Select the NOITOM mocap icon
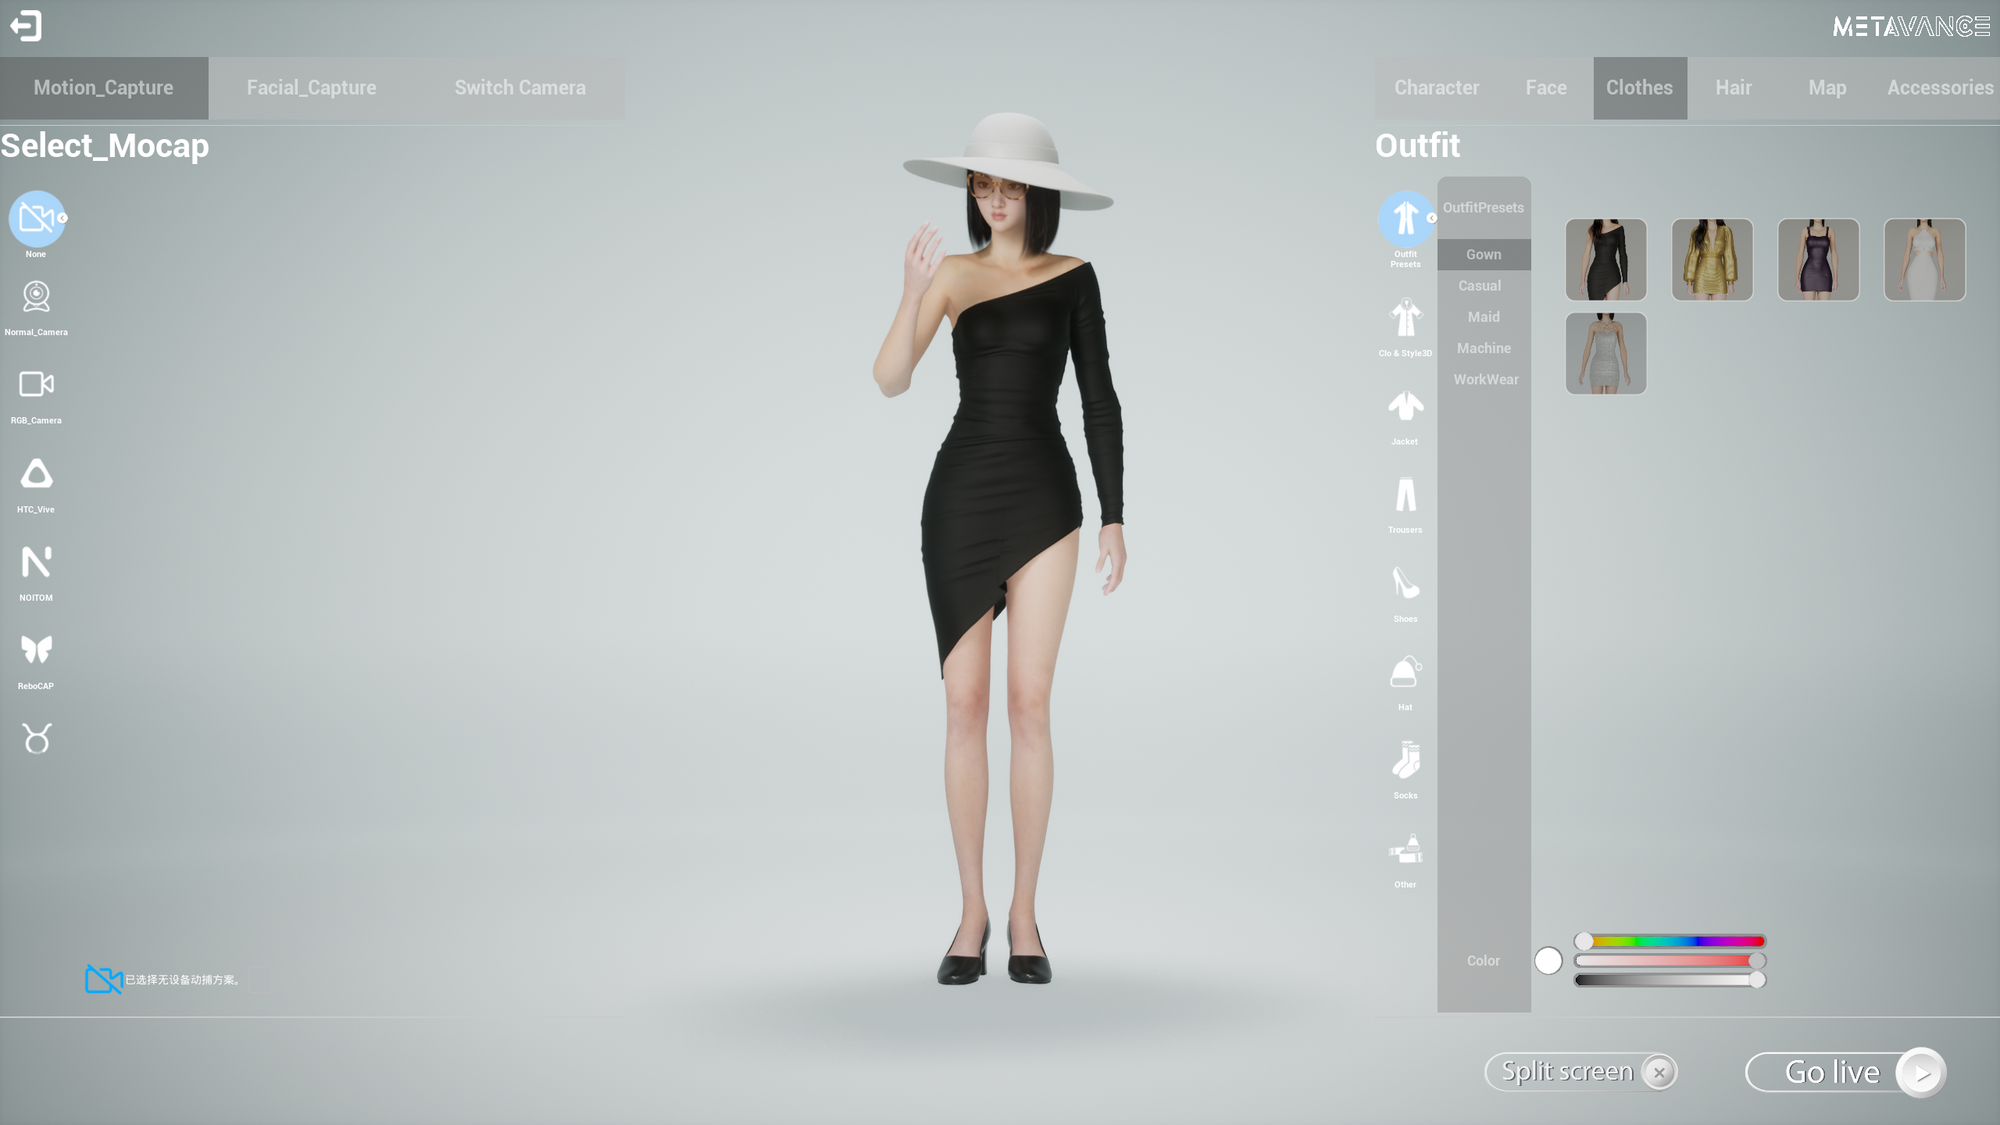The image size is (2000, 1125). pyautogui.click(x=36, y=563)
